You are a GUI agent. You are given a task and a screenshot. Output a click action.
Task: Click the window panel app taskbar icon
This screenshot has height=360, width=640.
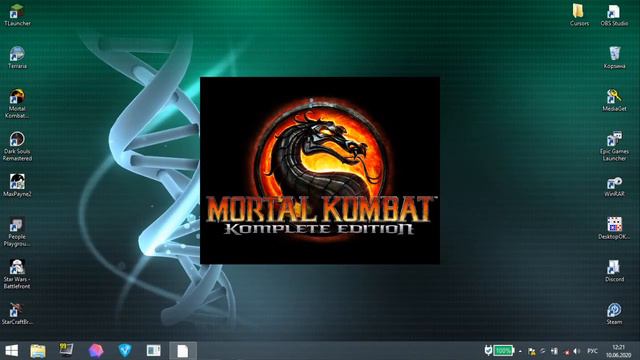point(153,351)
